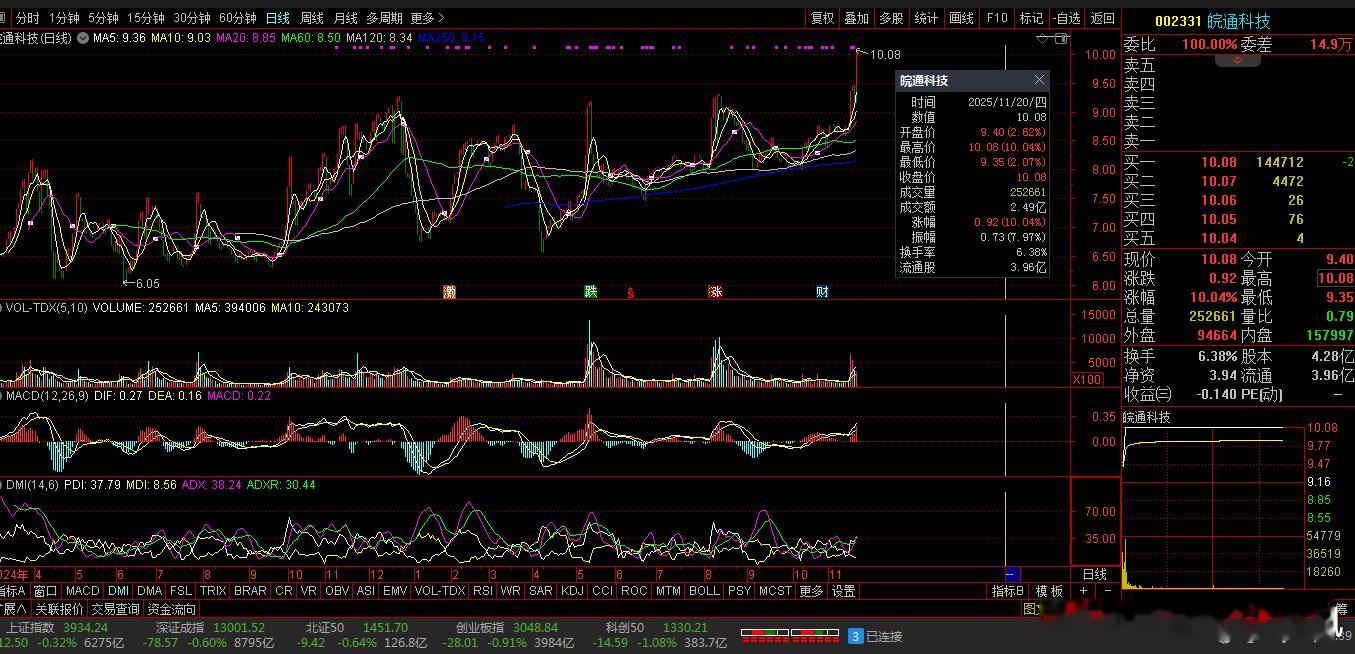Image resolution: width=1355 pixels, height=654 pixels.
Task: Click the blue time-axis position marker
Action: point(1011,574)
